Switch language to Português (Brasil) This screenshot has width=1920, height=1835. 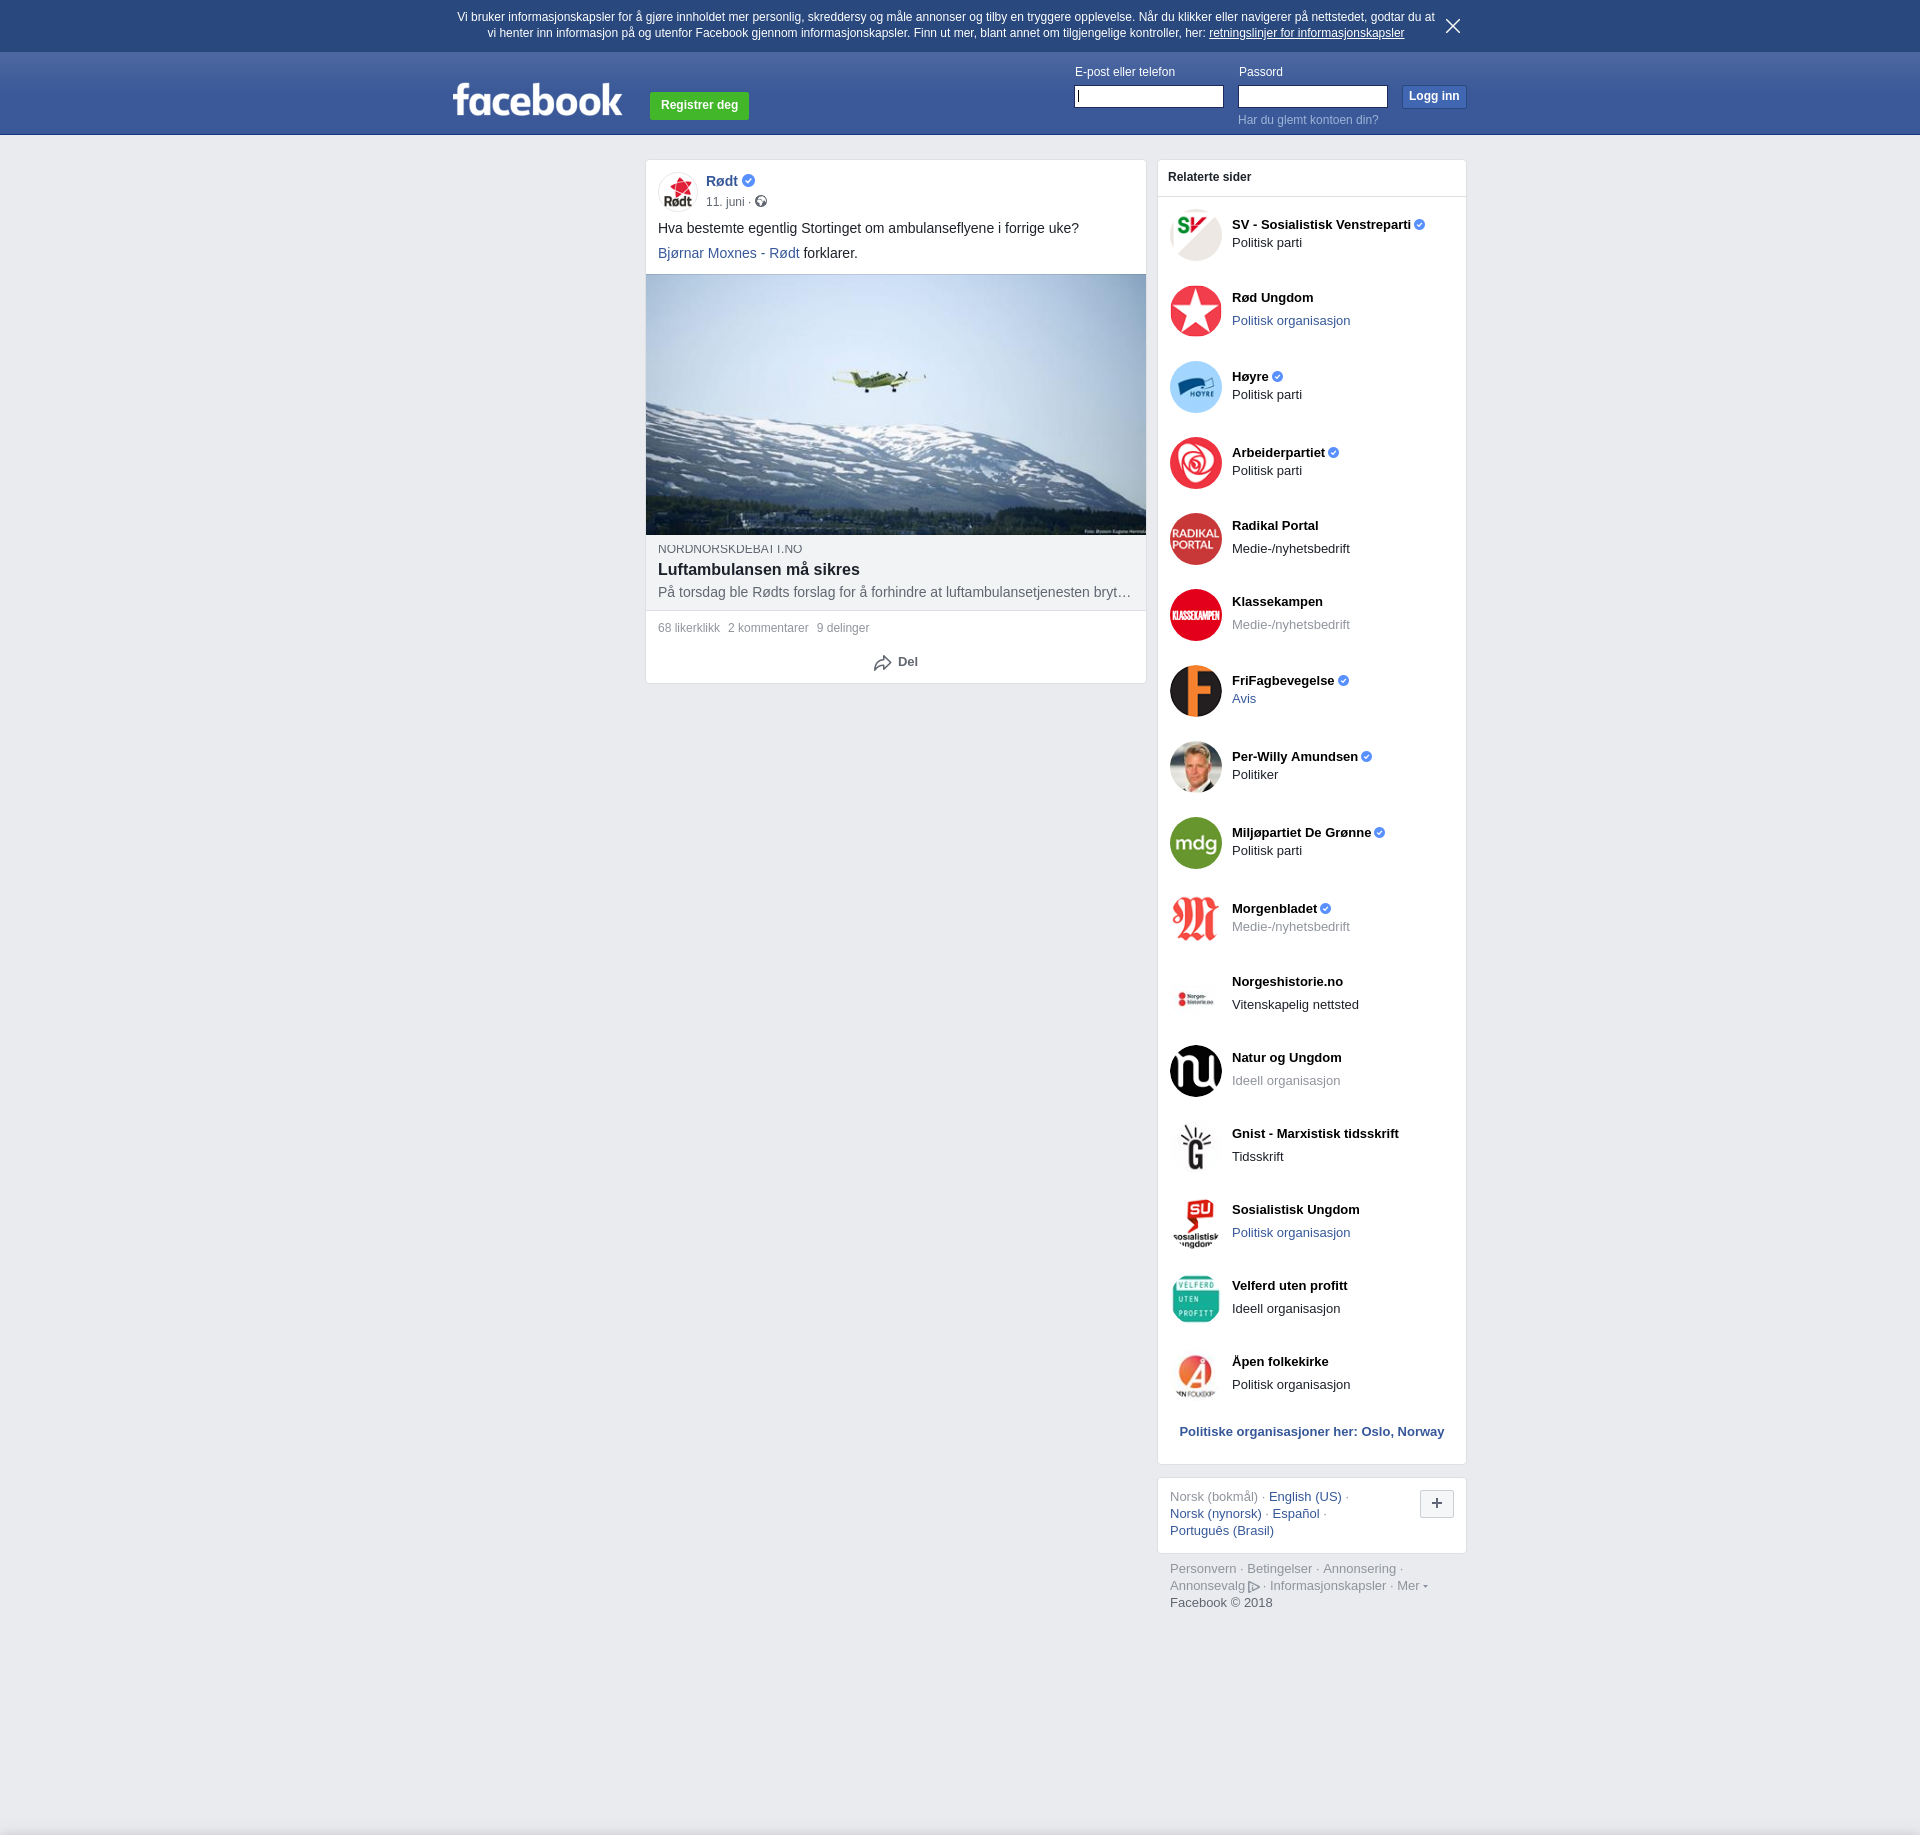click(1222, 1531)
